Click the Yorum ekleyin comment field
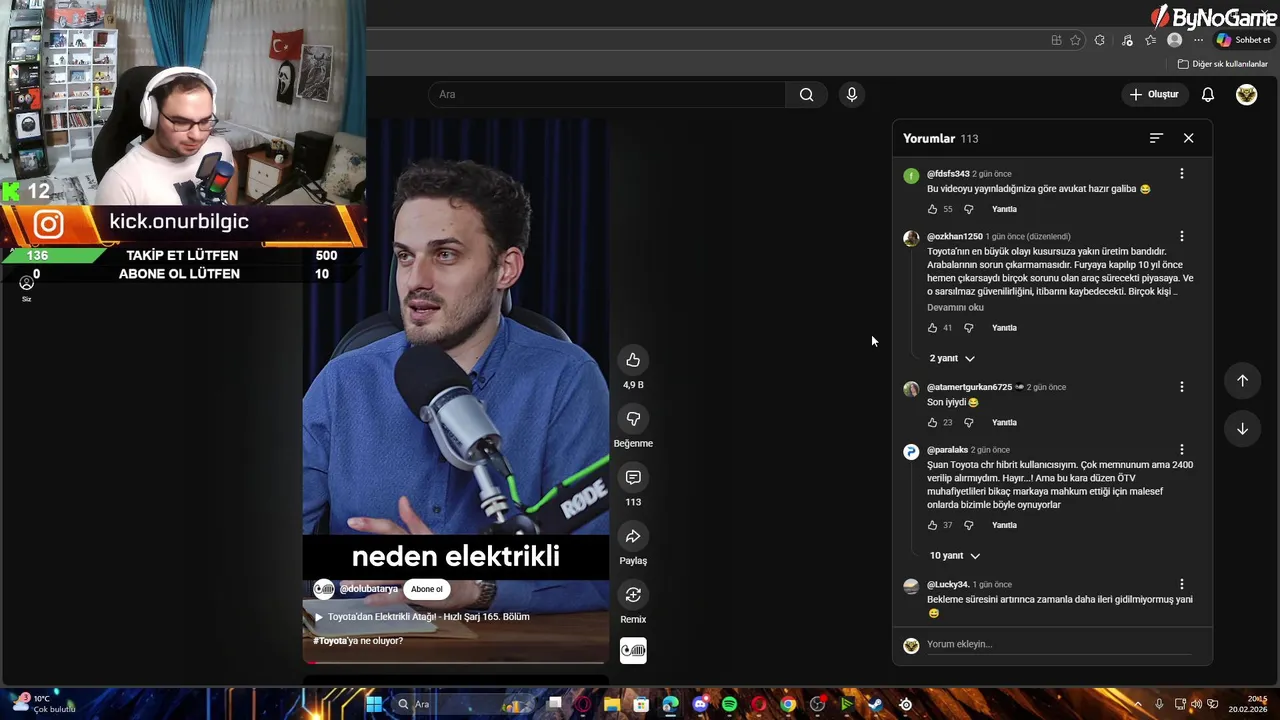 1060,644
